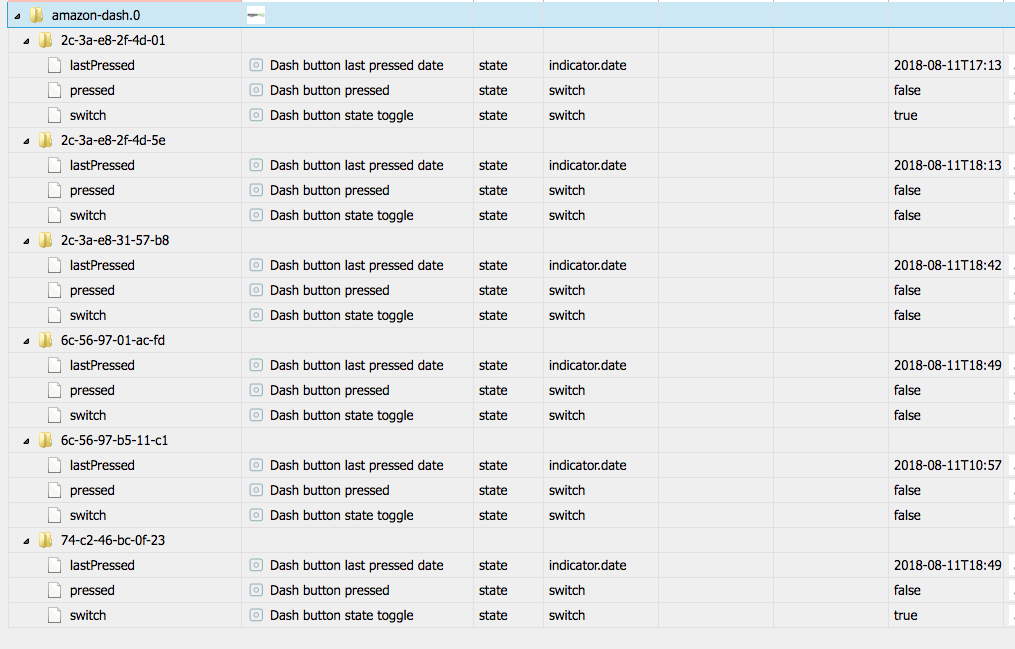Click state icon of last pressed date in 2c-3a-e8-31-57-b8
This screenshot has width=1015, height=649.
pyautogui.click(x=256, y=265)
